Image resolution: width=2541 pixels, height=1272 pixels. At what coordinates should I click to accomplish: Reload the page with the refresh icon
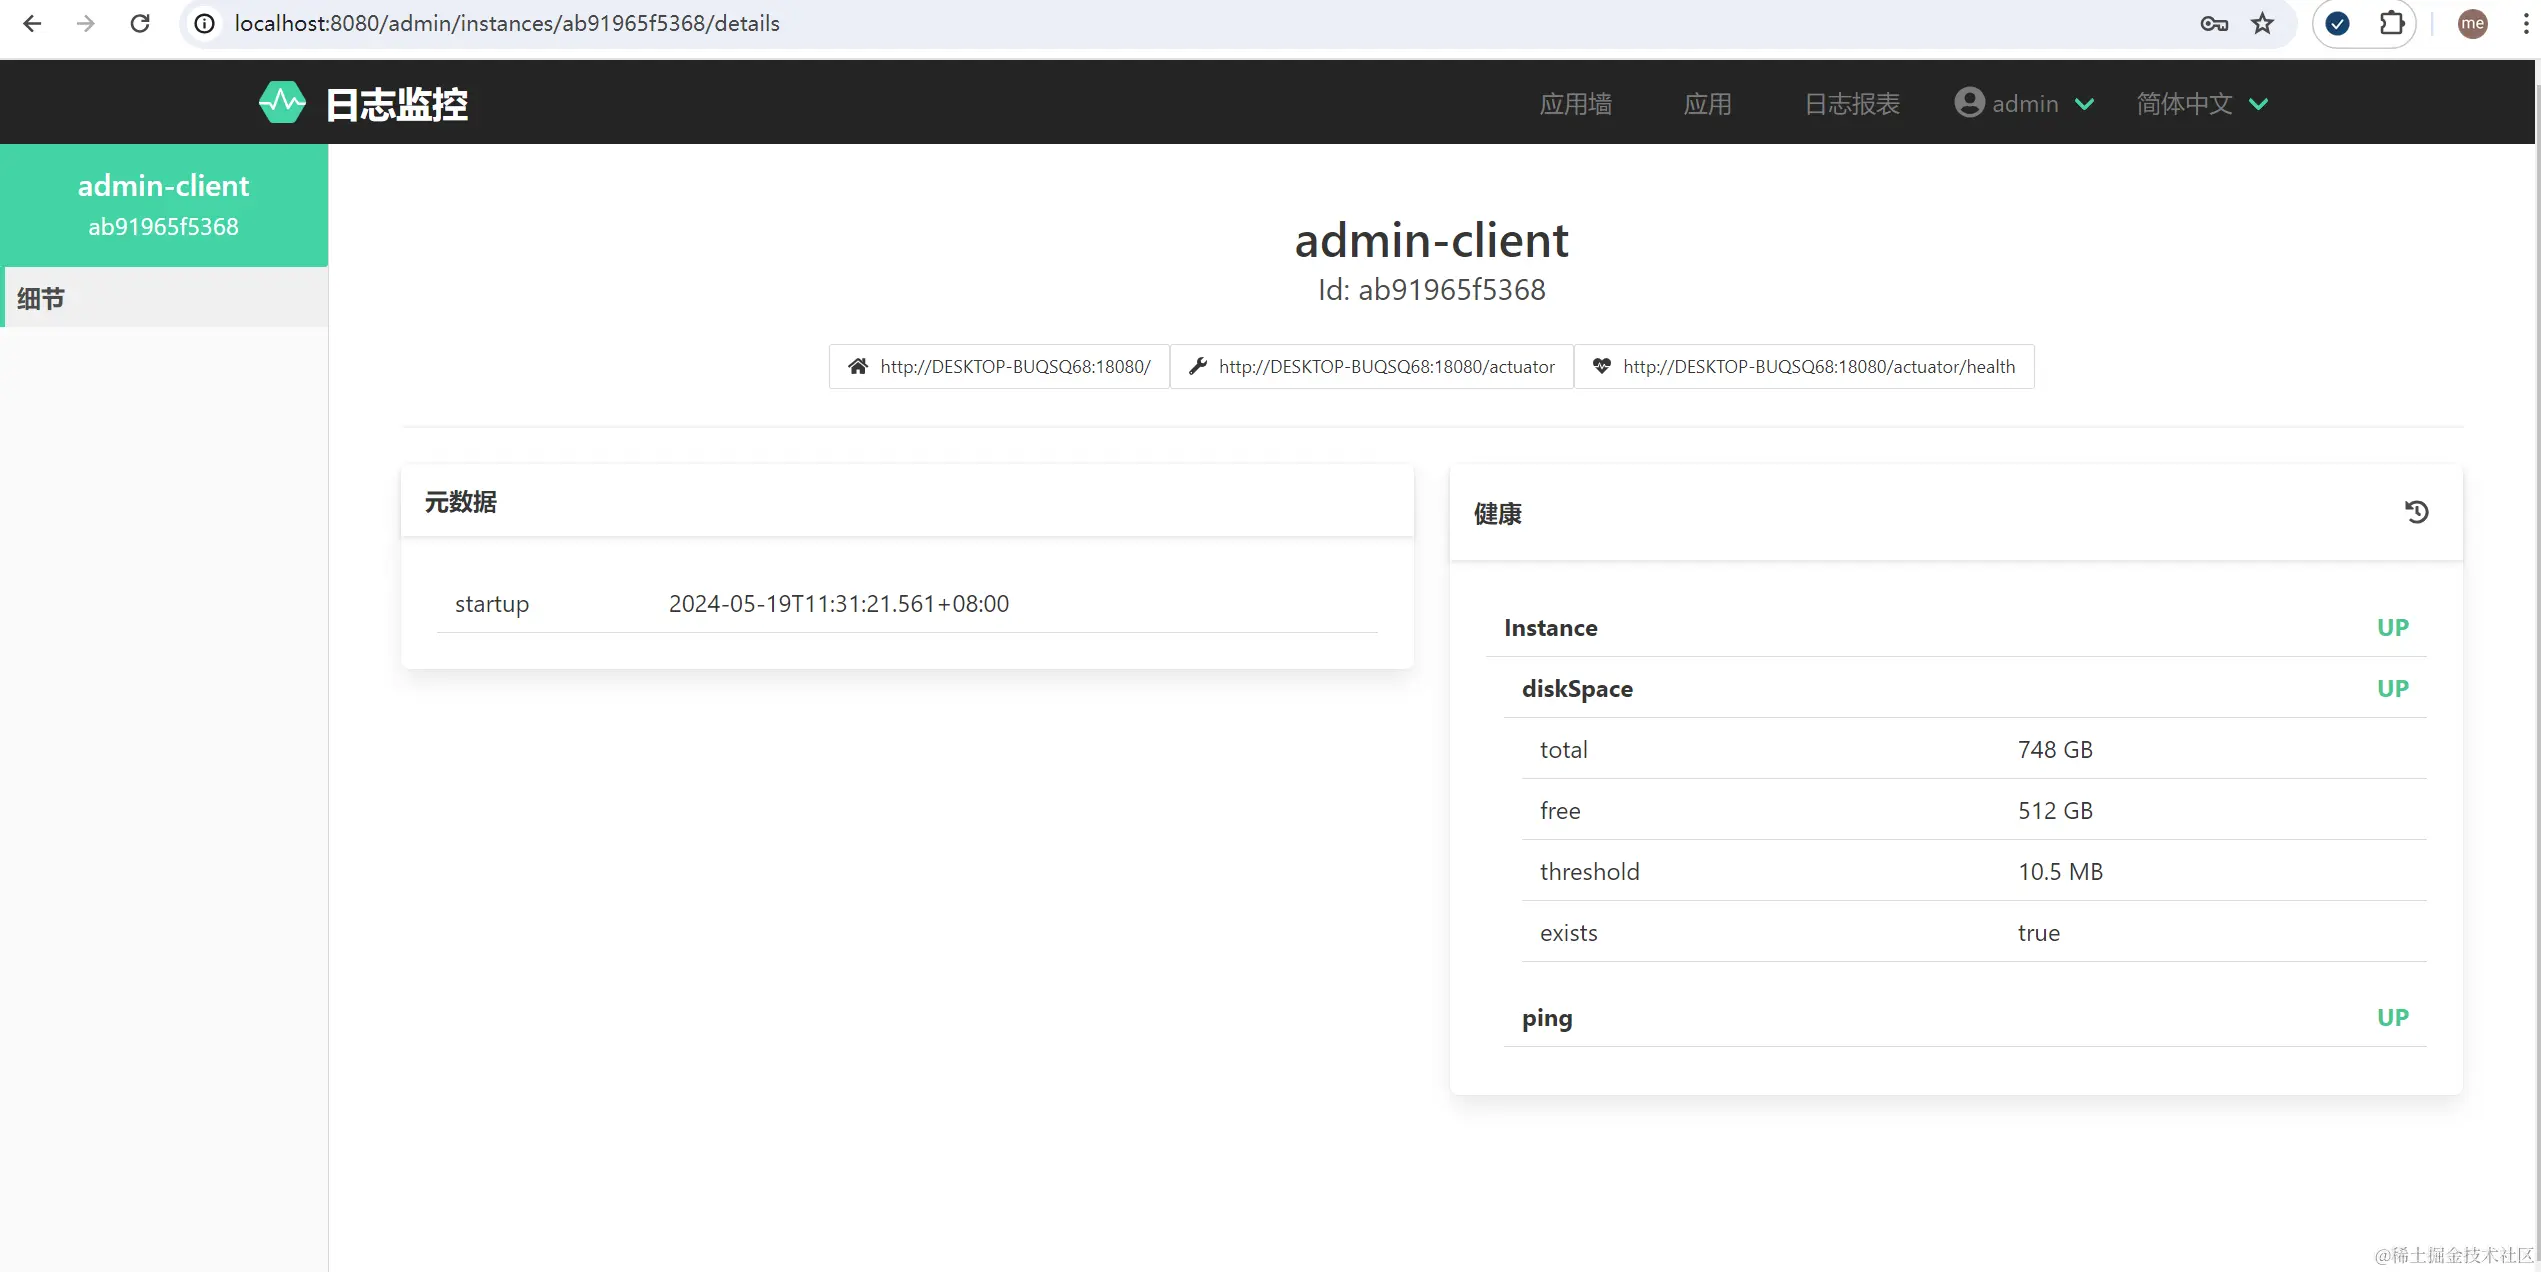[x=140, y=23]
